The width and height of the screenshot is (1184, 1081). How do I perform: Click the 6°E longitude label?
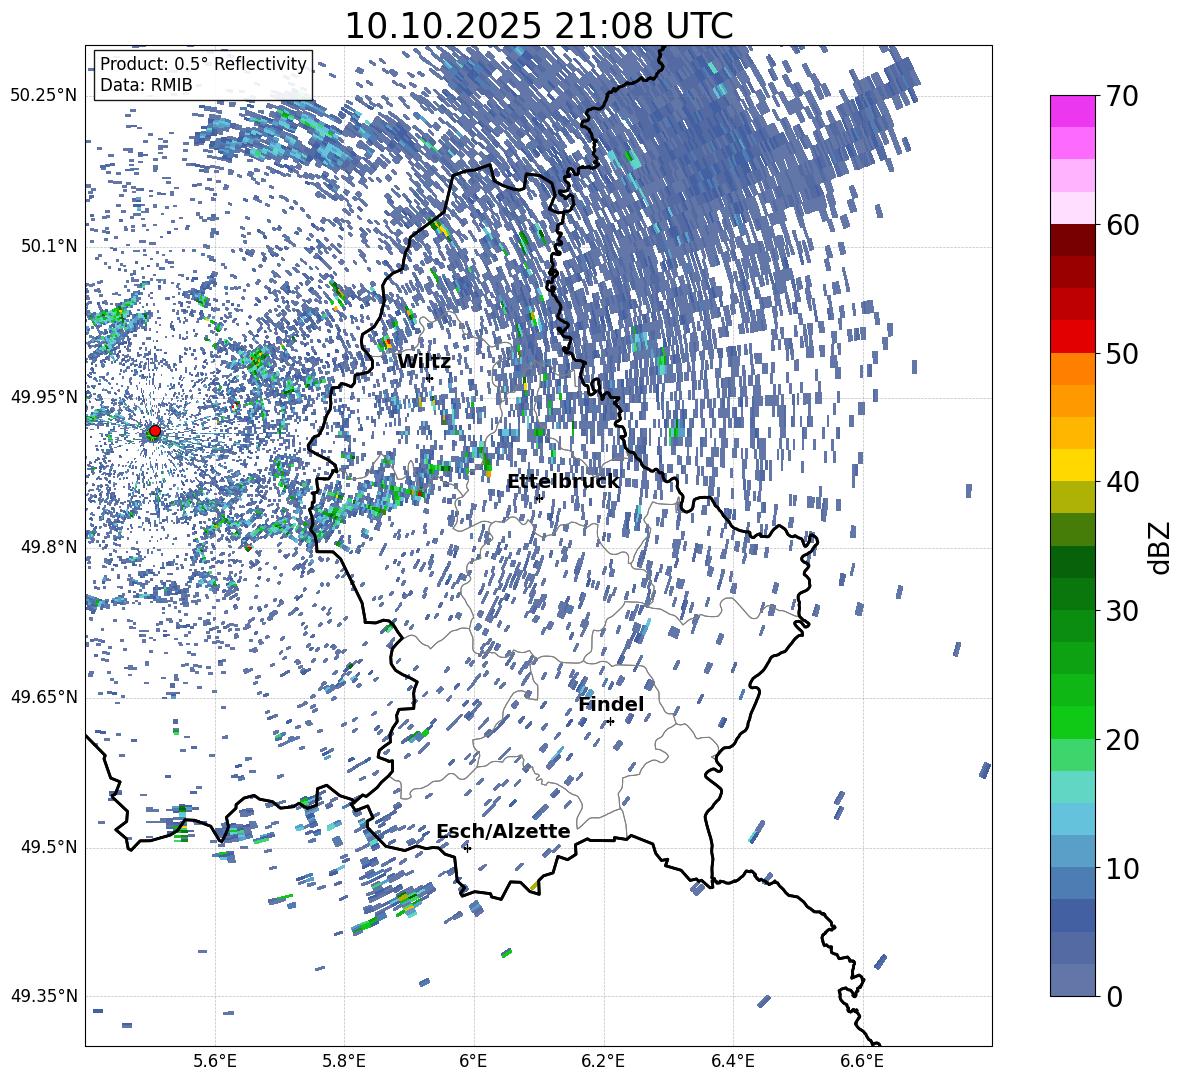(473, 1061)
